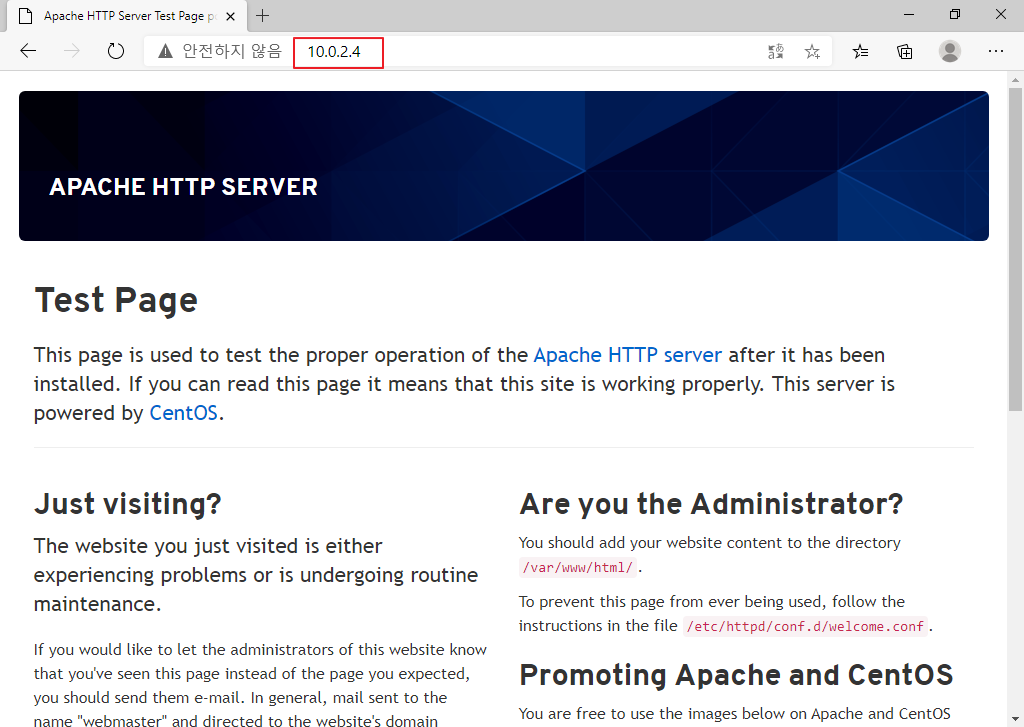The height and width of the screenshot is (727, 1024).
Task: Open the not secure warning icon
Action: (x=165, y=51)
